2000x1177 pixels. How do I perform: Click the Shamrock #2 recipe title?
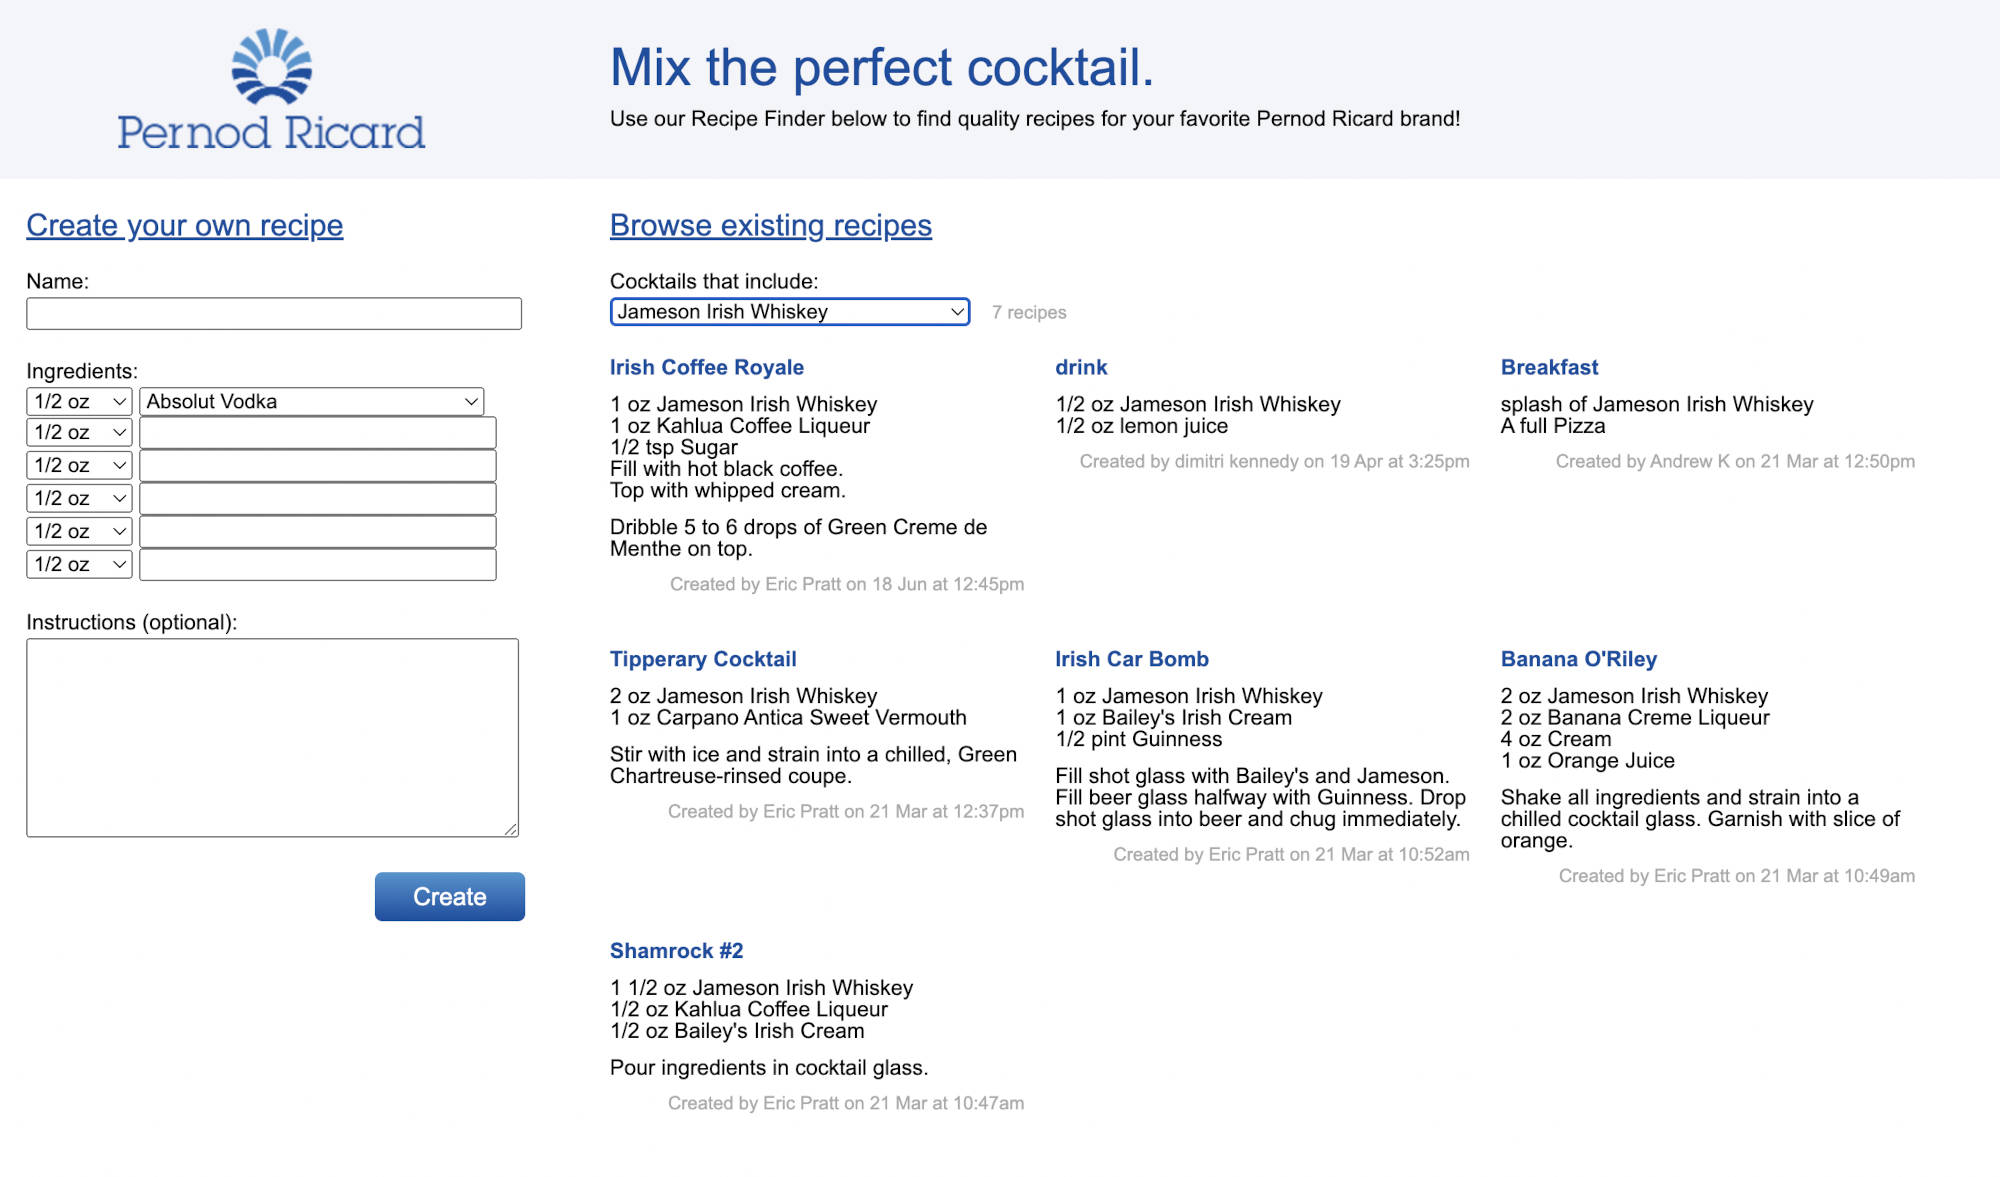[x=676, y=951]
